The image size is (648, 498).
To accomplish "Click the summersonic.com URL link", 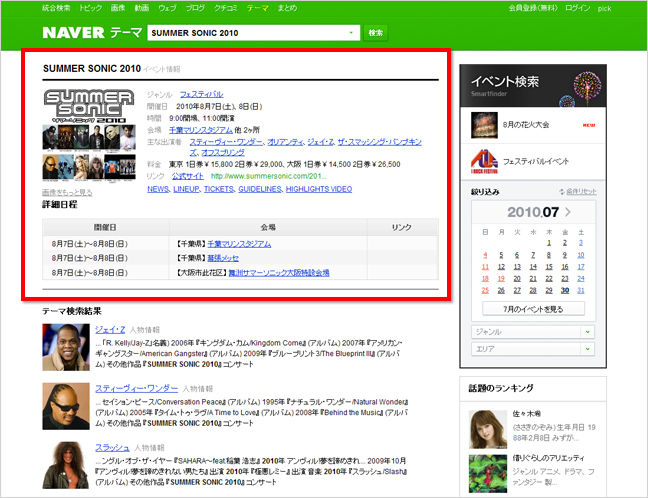I will coord(269,176).
